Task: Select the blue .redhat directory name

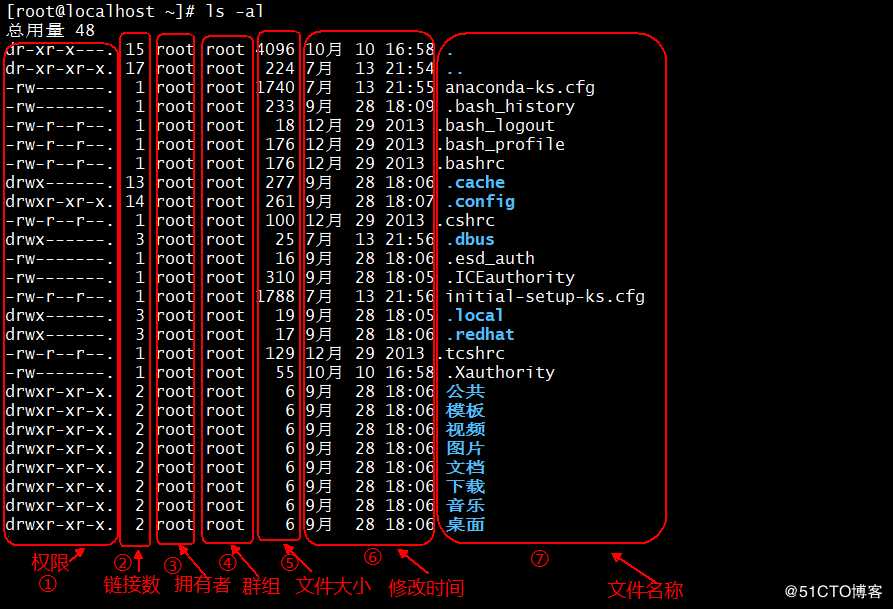Action: [x=480, y=334]
